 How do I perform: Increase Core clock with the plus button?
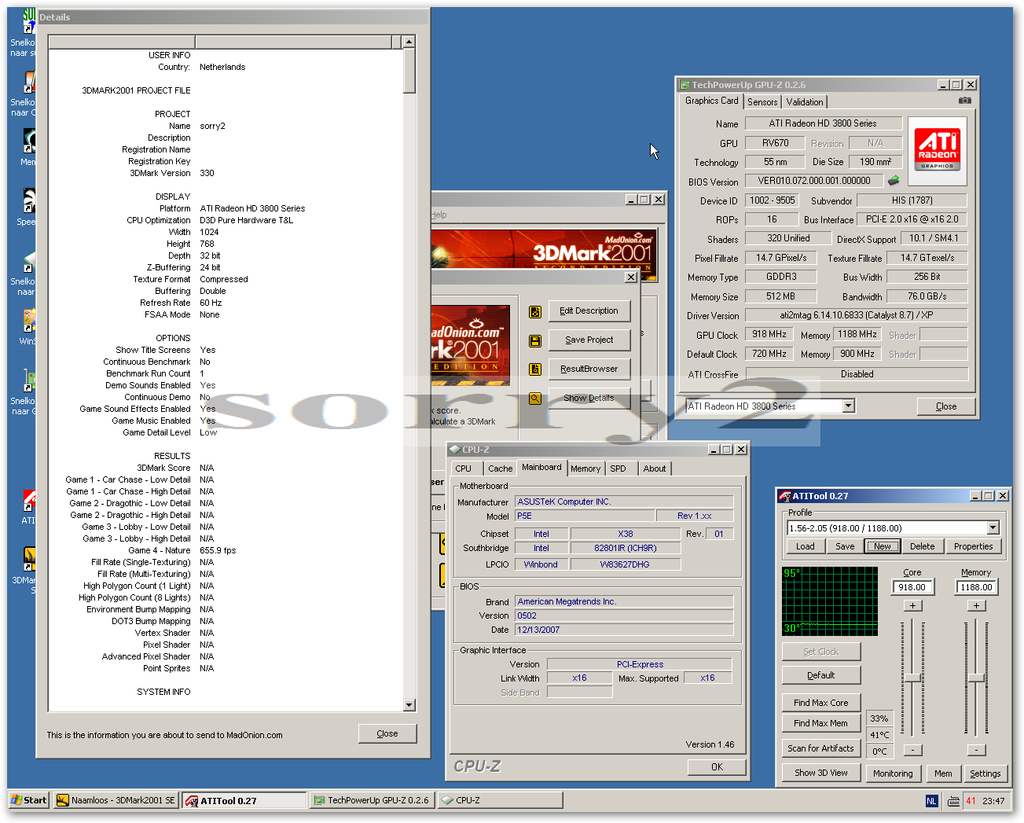click(912, 606)
